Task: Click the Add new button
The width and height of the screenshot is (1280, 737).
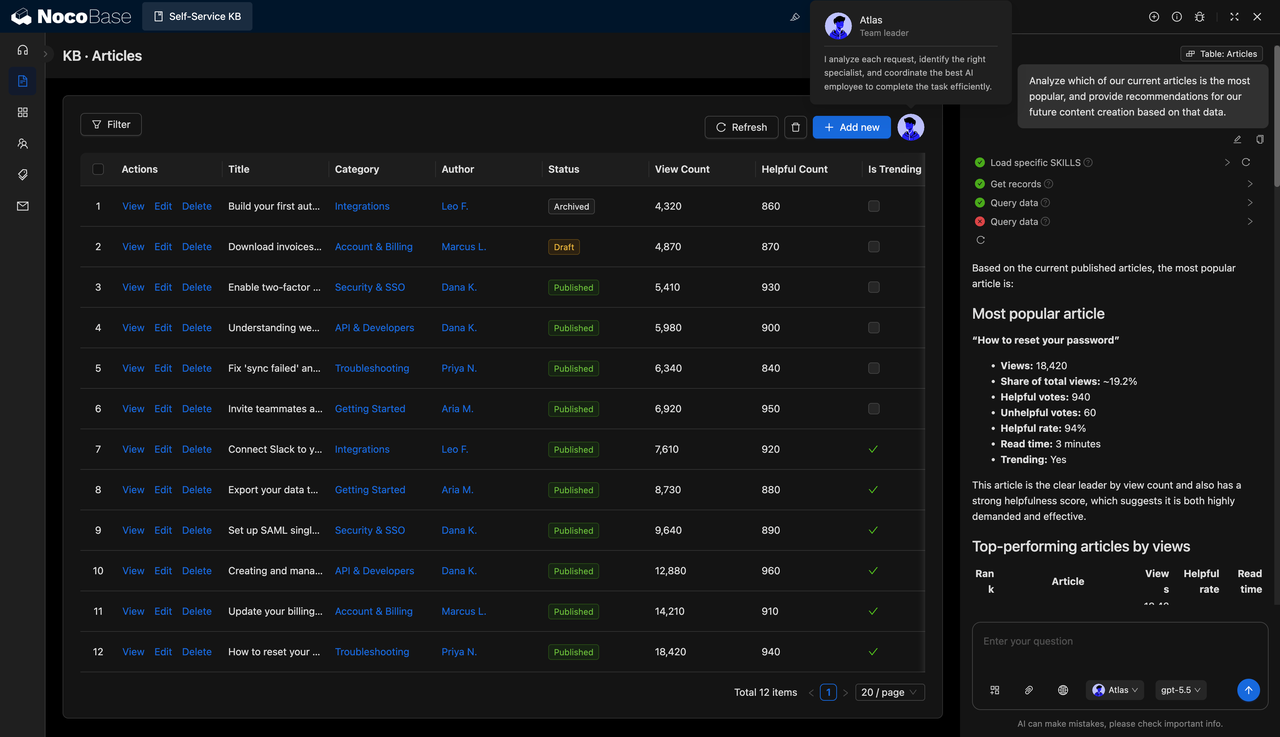Action: [852, 127]
